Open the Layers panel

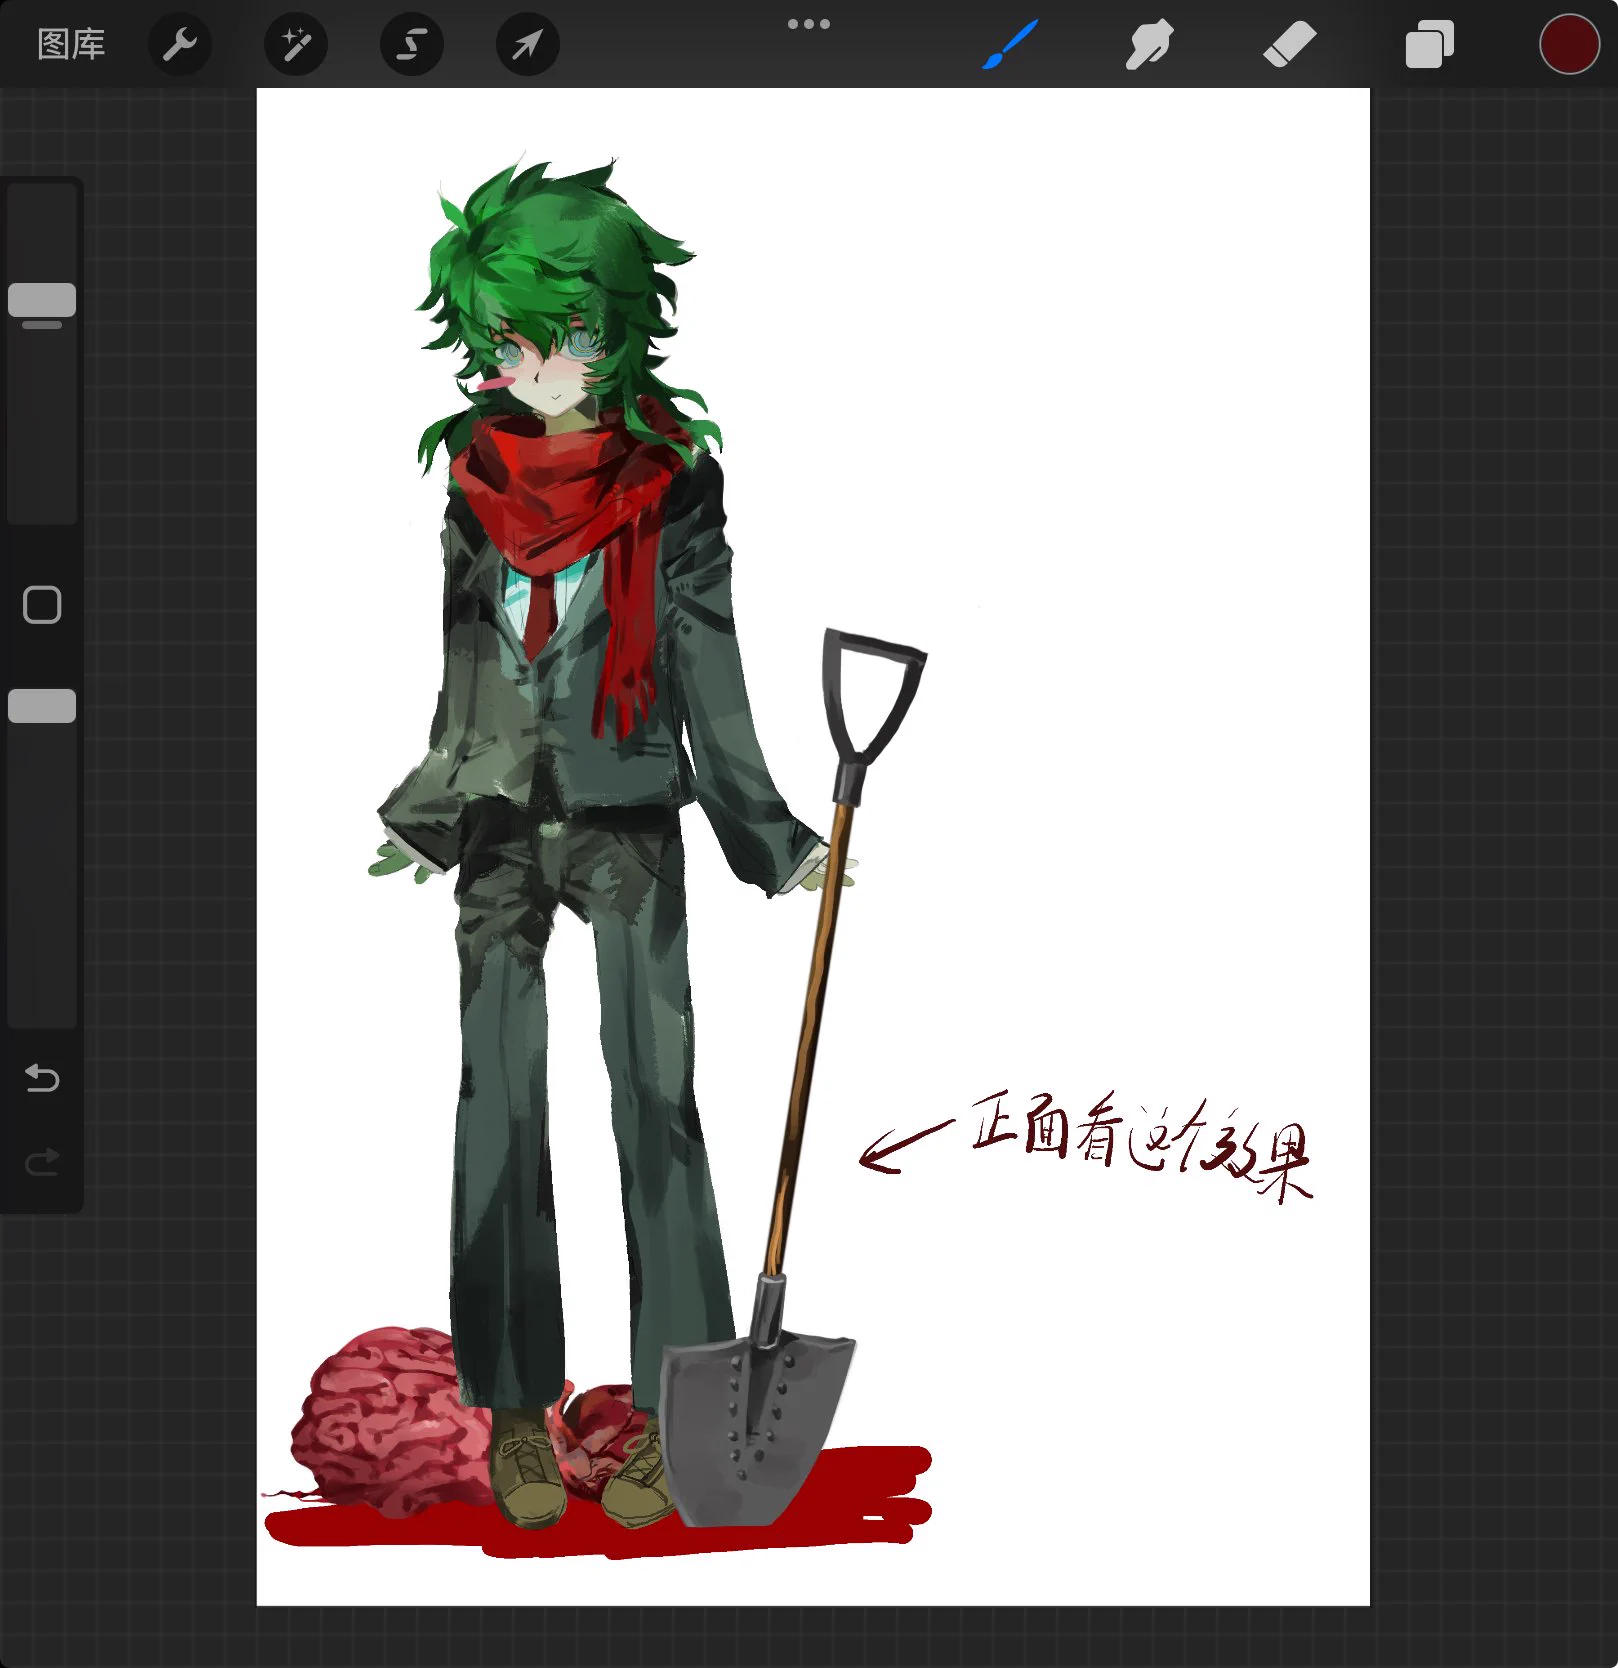coord(1429,45)
